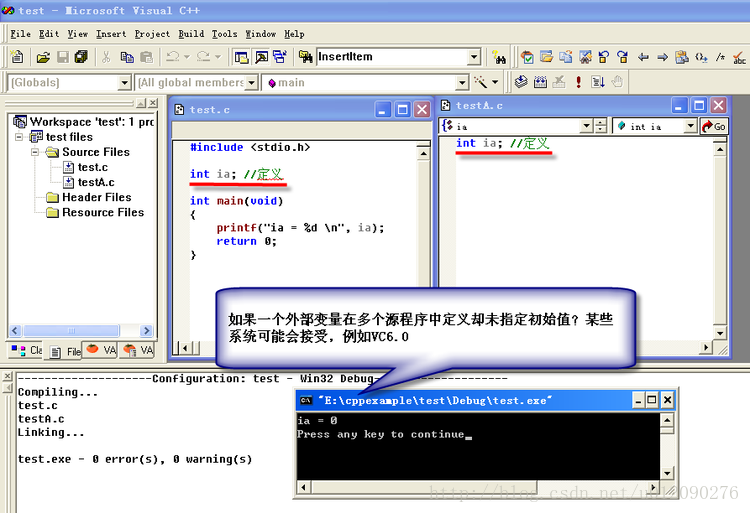The height and width of the screenshot is (513, 750).
Task: Open the Help menu
Action: pyautogui.click(x=294, y=34)
